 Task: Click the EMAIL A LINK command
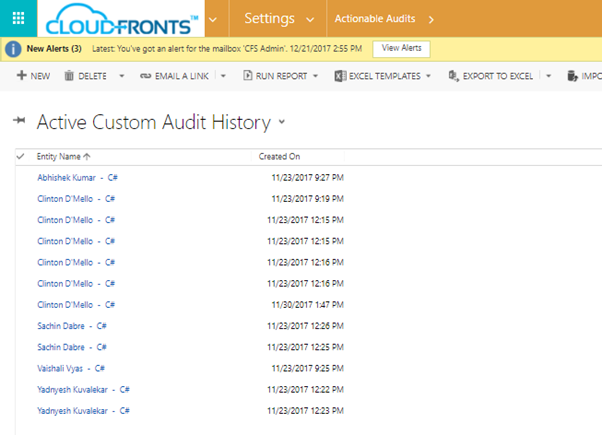coord(182,76)
